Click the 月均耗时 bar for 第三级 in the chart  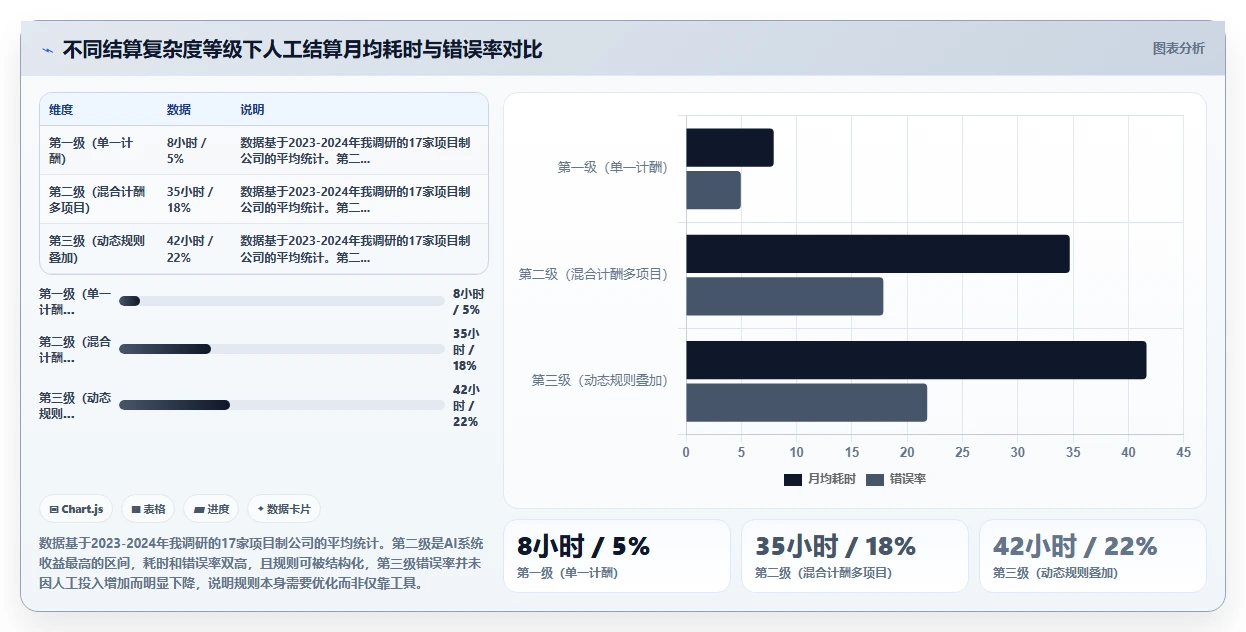coord(916,360)
